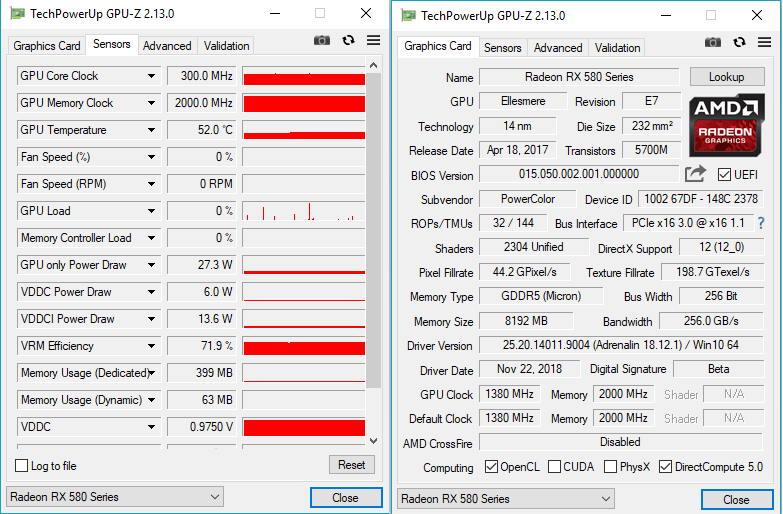
Task: Click GPU-Z app icon in Sensors title bar
Action: (x=17, y=13)
